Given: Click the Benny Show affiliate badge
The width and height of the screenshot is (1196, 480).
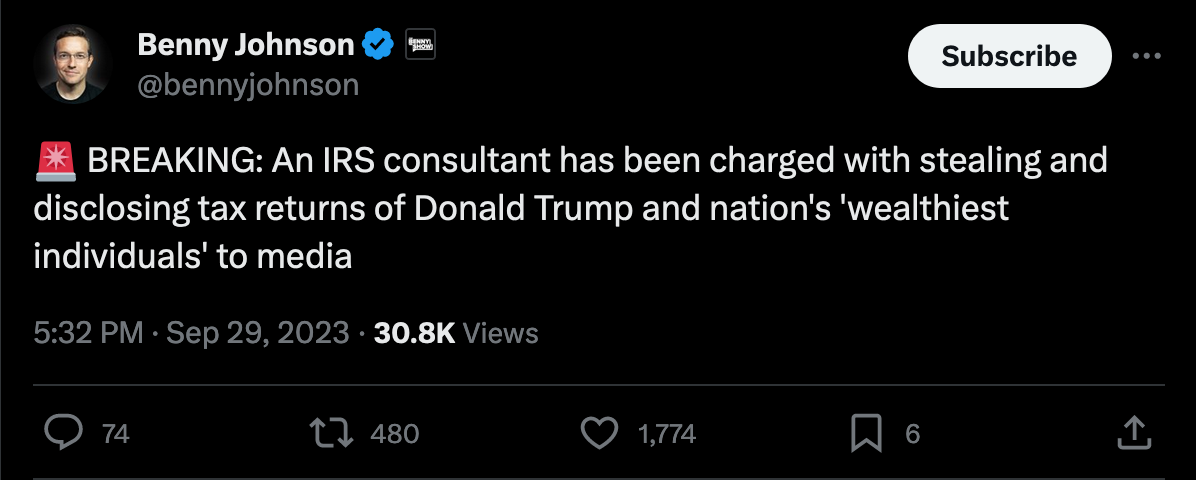Looking at the screenshot, I should tap(420, 44).
